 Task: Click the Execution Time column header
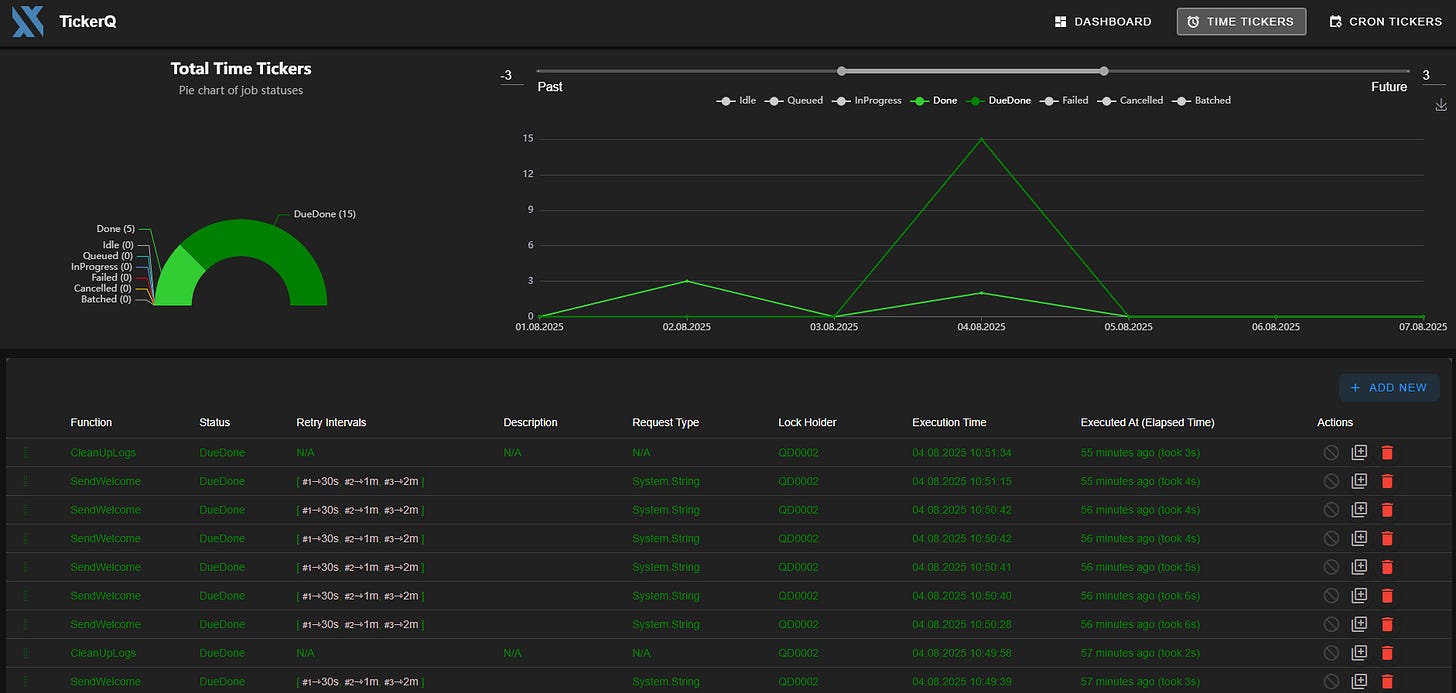(949, 423)
